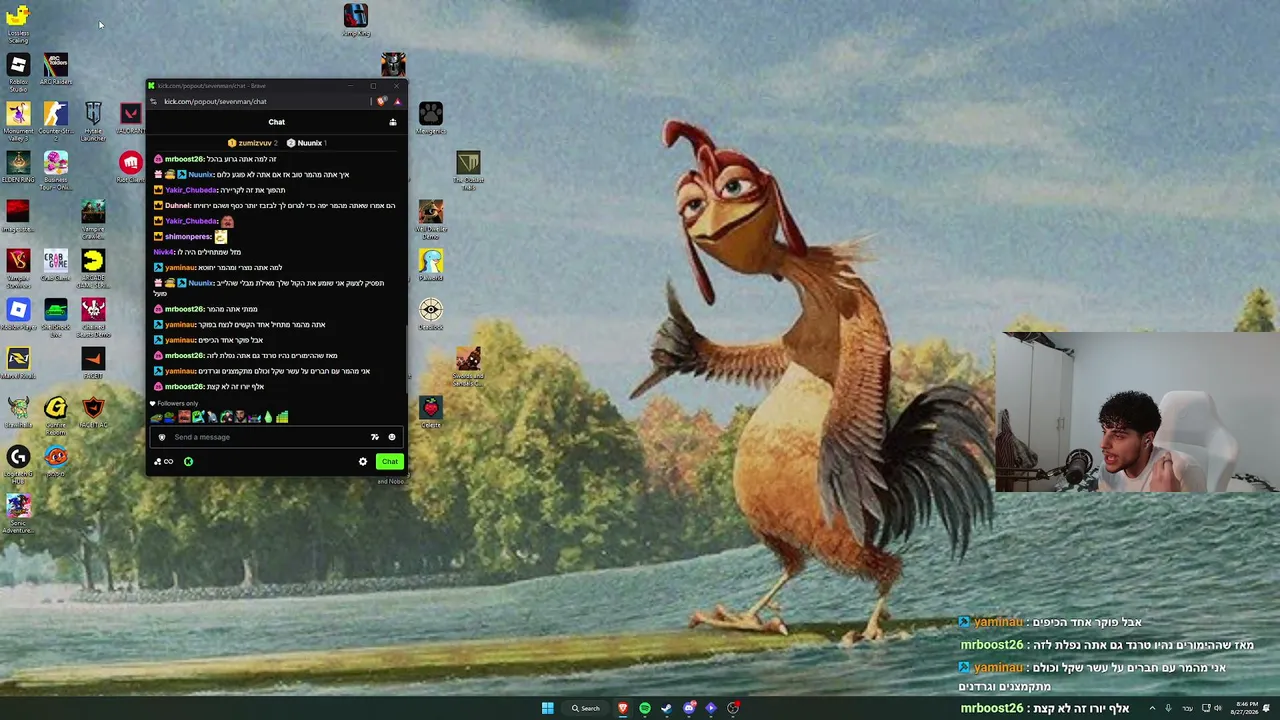Open the FACEIT desktop shortcut
Screen dimensions: 1280x720
point(93,363)
